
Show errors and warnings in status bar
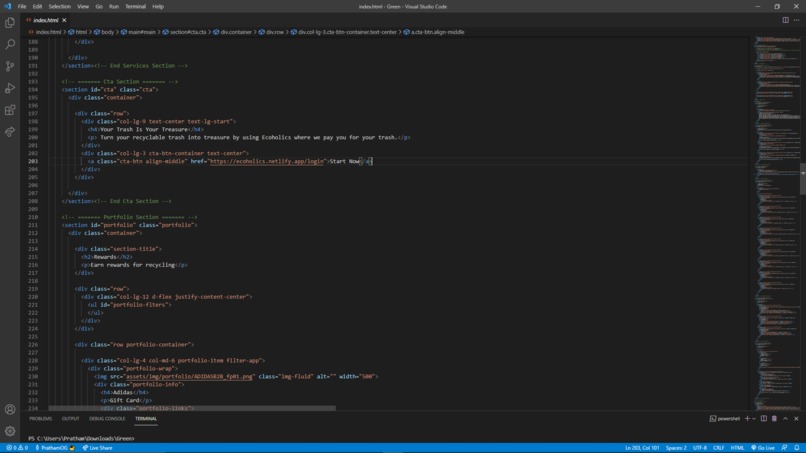click(x=17, y=448)
